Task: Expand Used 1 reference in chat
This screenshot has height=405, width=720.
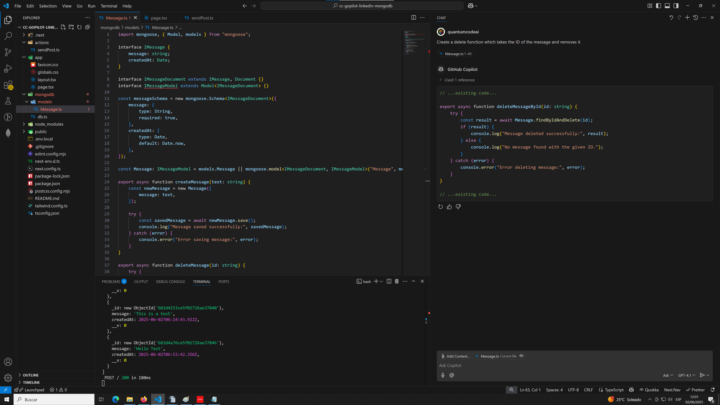Action: [x=457, y=80]
